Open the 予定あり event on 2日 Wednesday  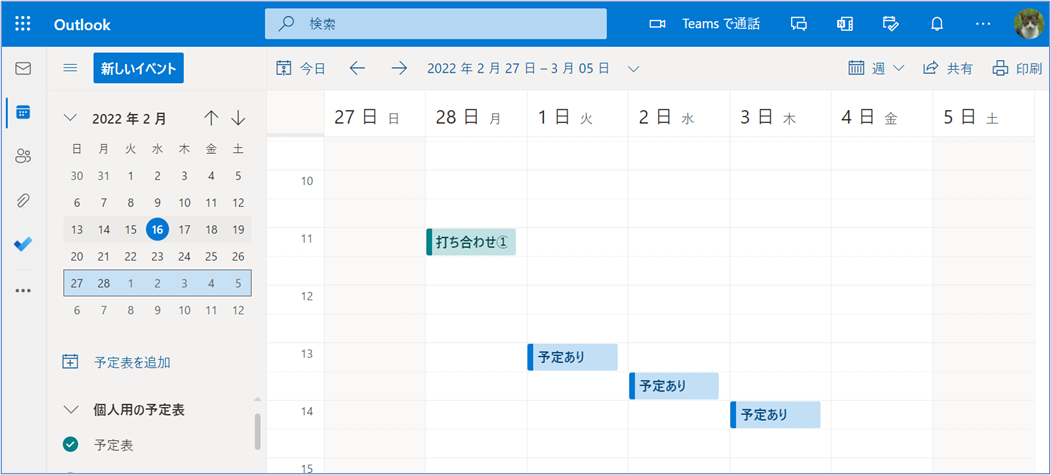pyautogui.click(x=674, y=386)
